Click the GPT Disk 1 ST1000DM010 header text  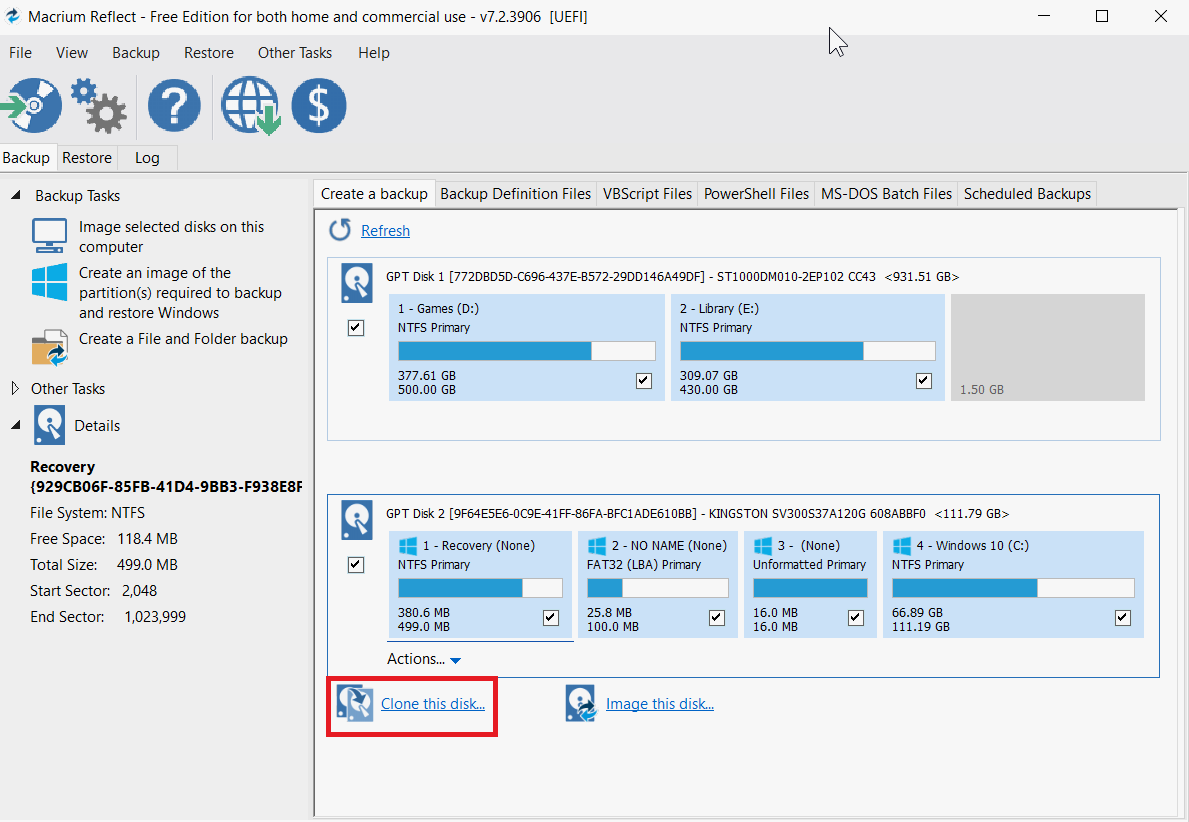[x=673, y=277]
